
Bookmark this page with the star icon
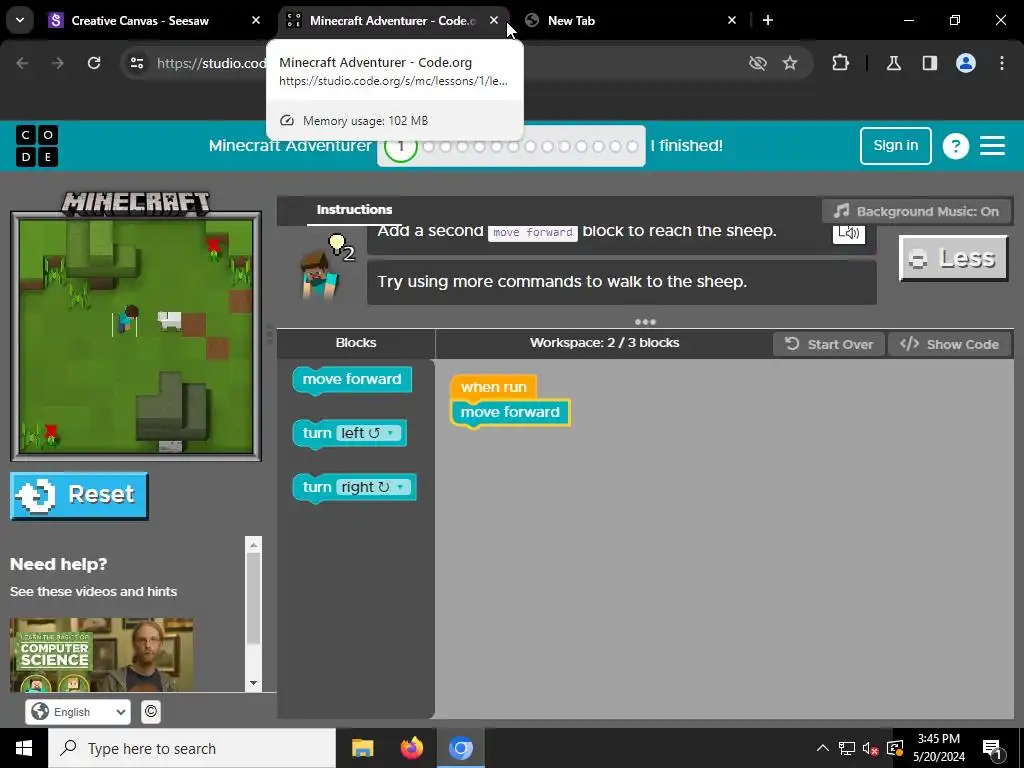pyautogui.click(x=790, y=63)
